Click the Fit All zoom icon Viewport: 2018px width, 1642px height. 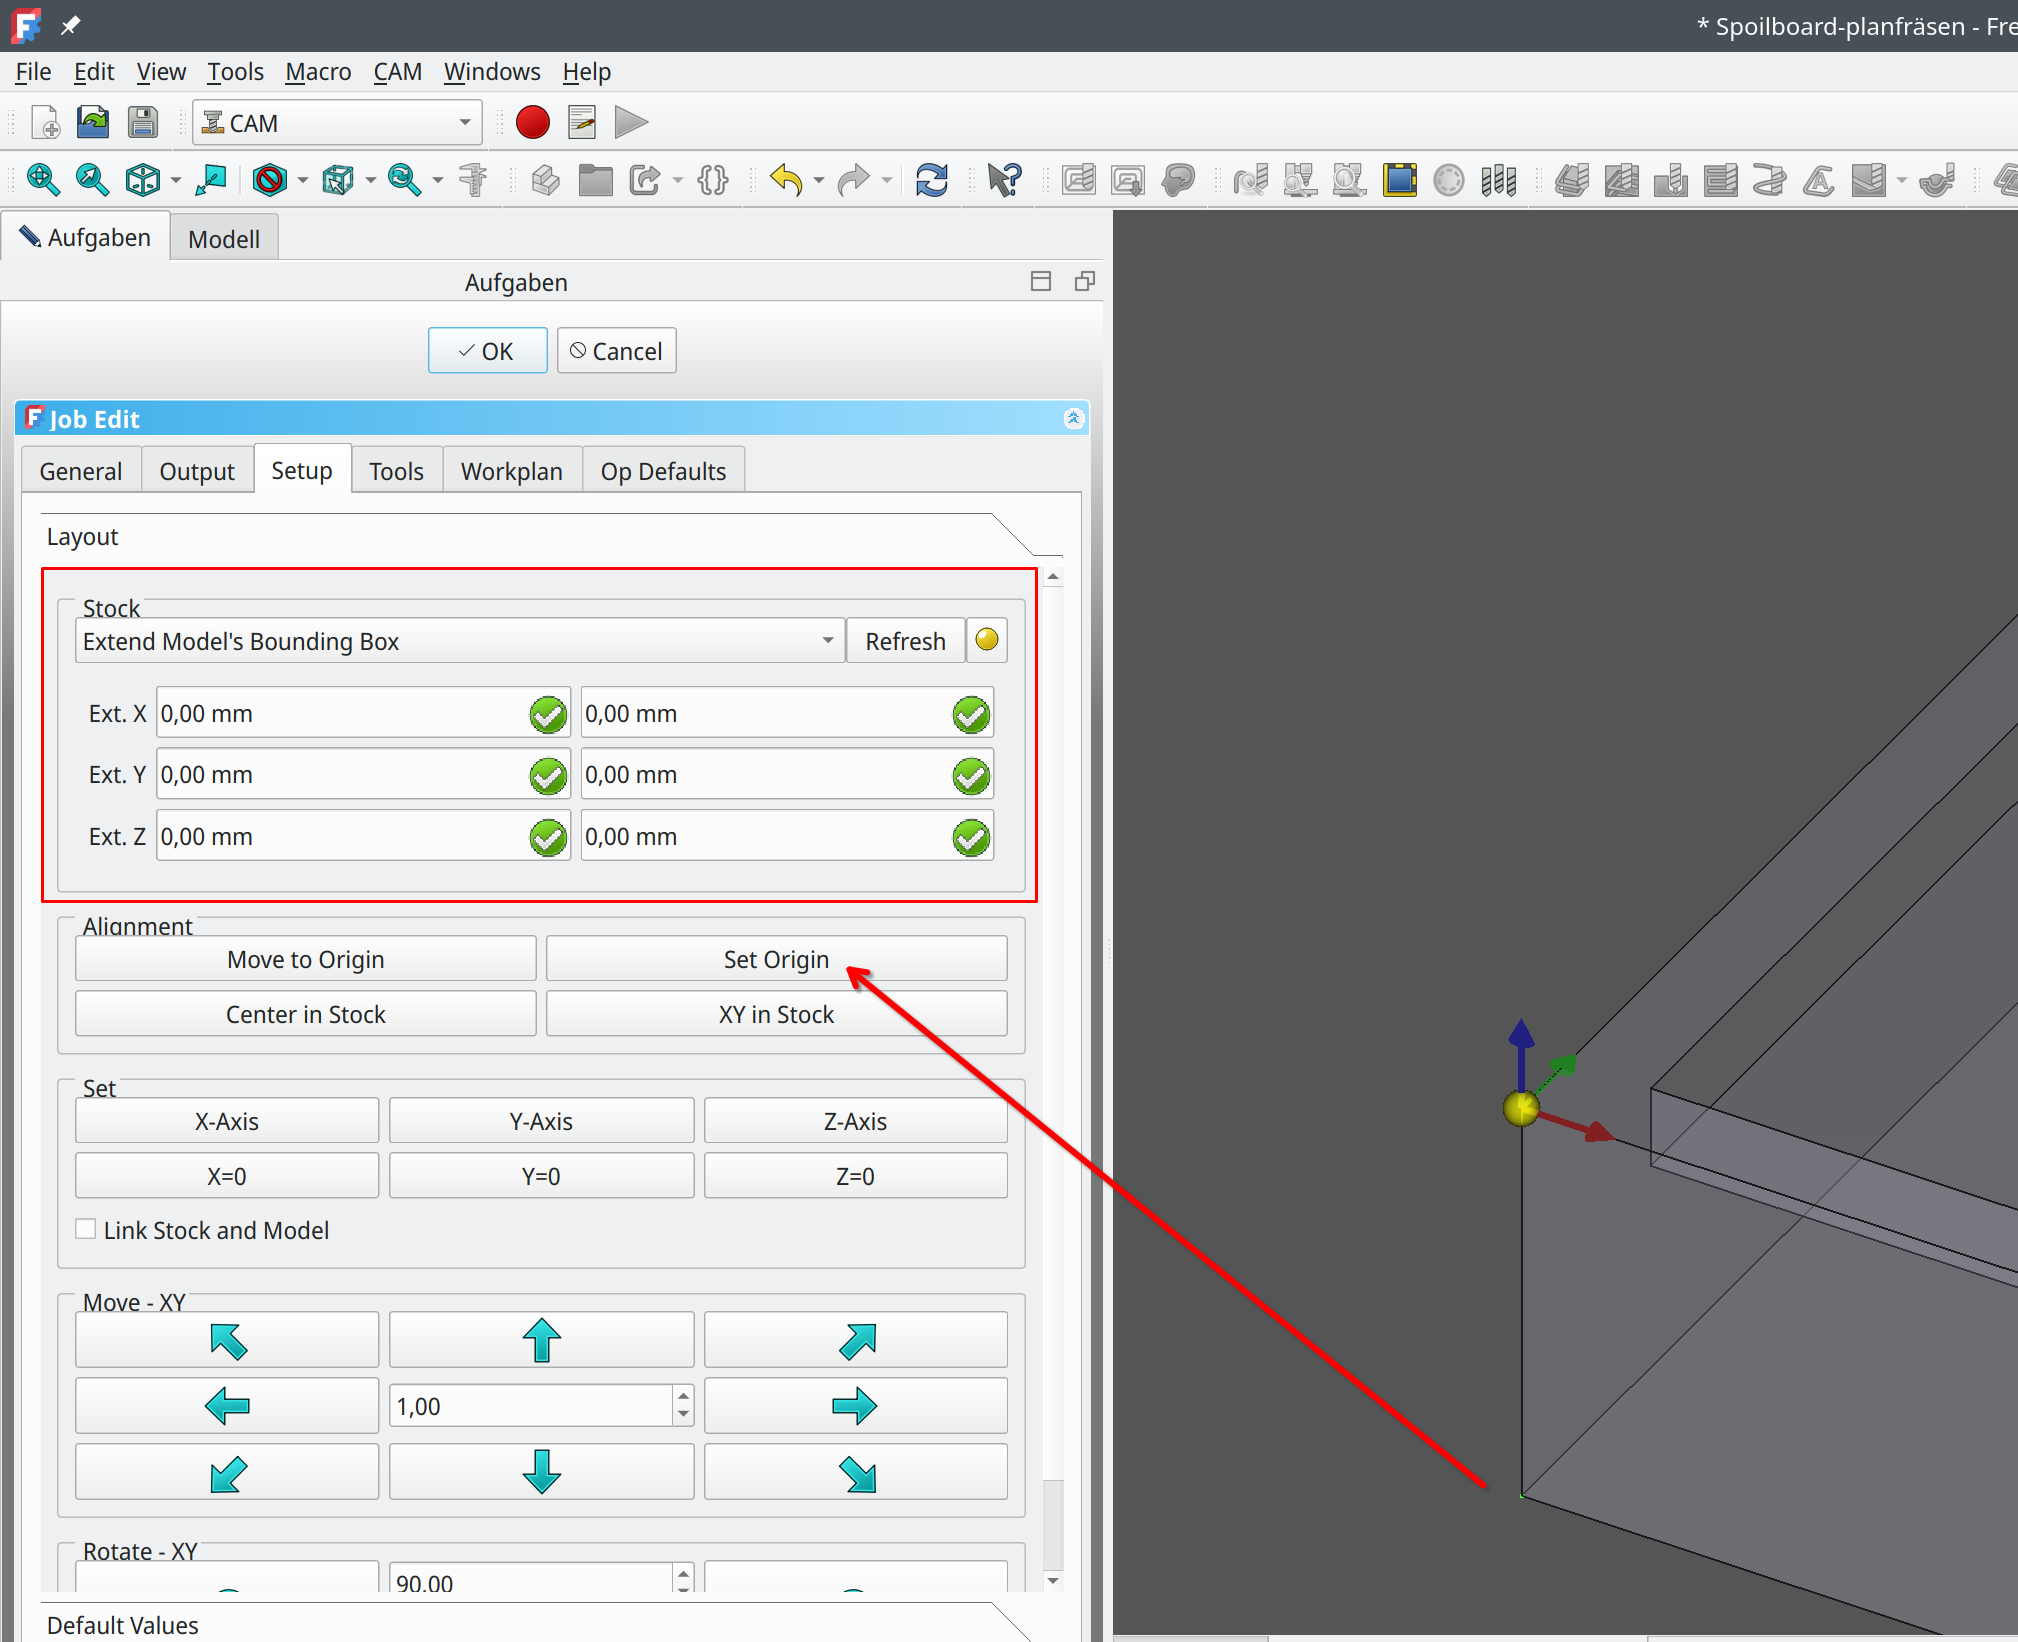[42, 180]
